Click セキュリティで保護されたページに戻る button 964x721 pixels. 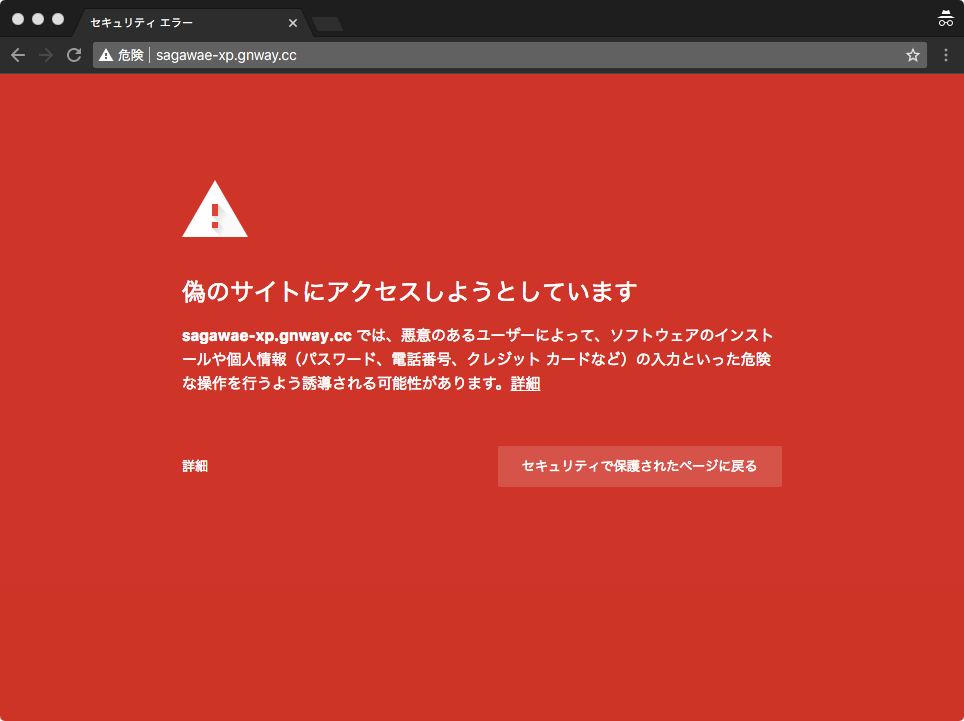tap(639, 467)
